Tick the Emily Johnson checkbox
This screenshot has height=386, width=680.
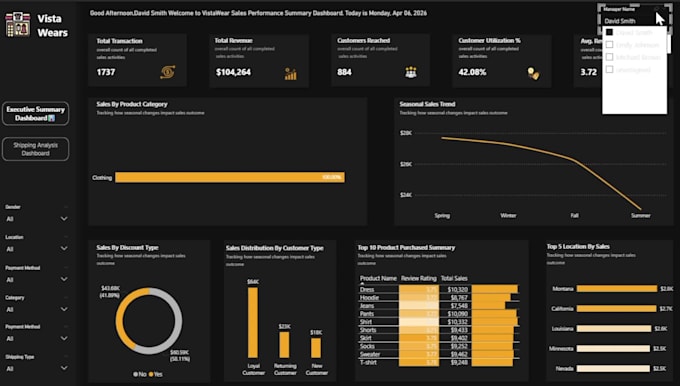(x=609, y=45)
